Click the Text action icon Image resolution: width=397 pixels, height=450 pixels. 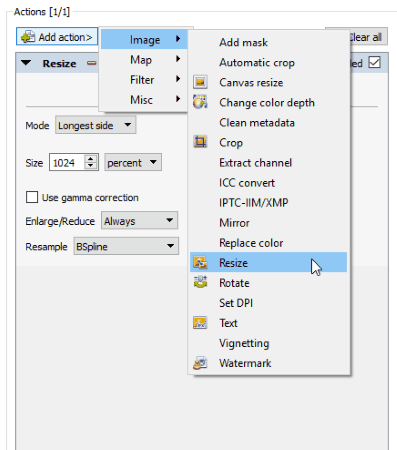pos(200,323)
